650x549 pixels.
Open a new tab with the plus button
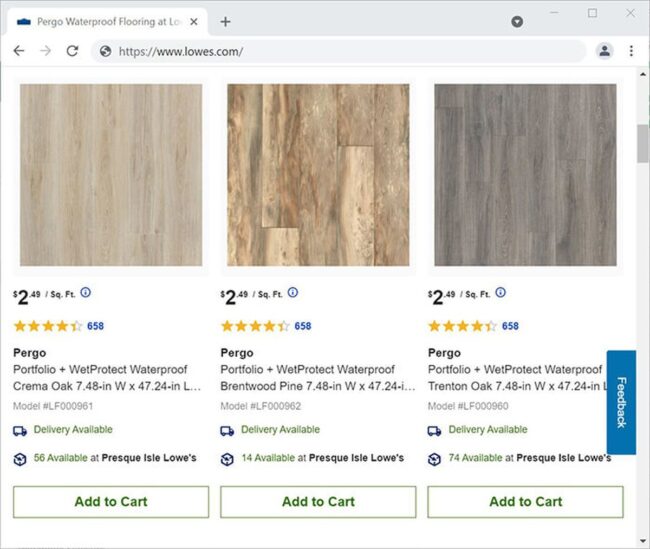pyautogui.click(x=225, y=22)
